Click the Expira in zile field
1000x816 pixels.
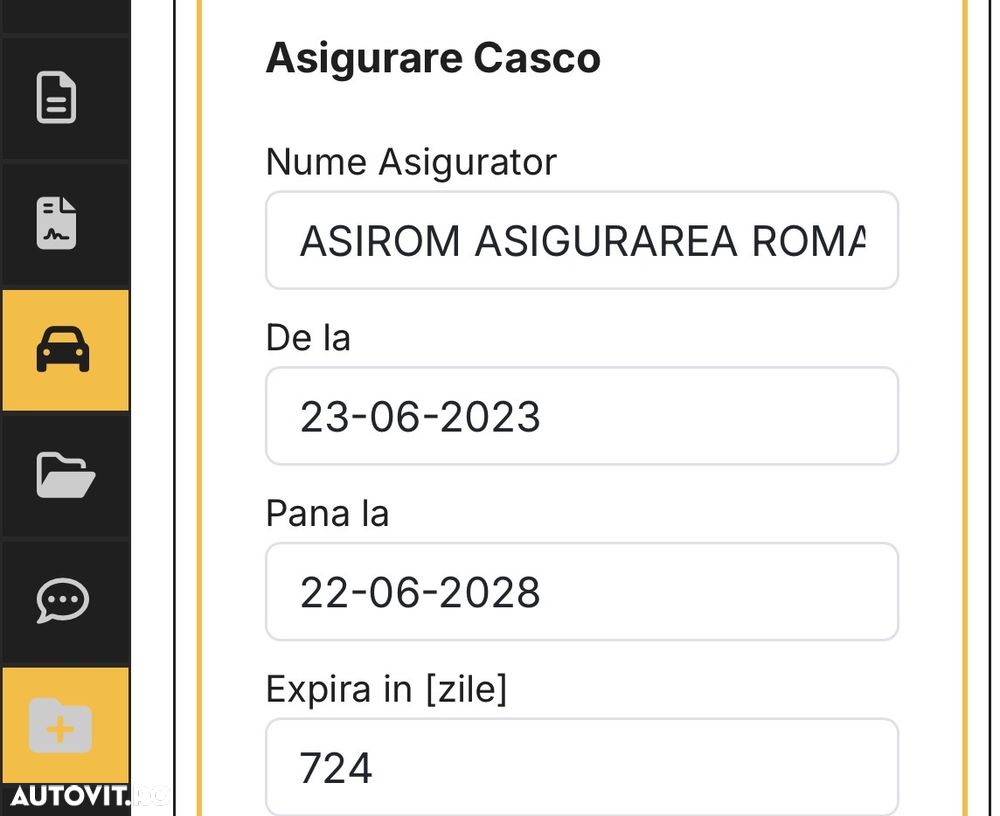[x=582, y=767]
